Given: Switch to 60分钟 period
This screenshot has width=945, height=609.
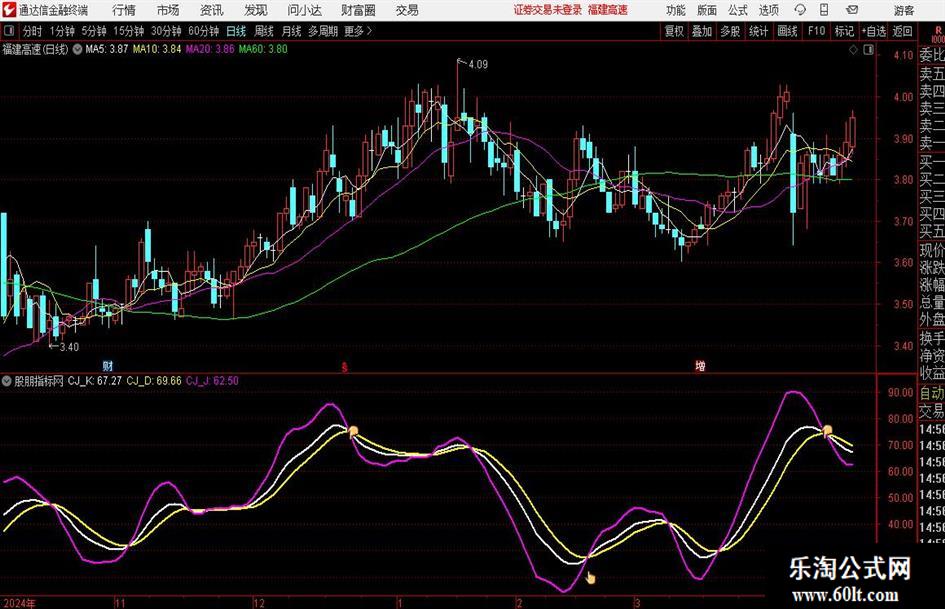Looking at the screenshot, I should click(x=204, y=31).
